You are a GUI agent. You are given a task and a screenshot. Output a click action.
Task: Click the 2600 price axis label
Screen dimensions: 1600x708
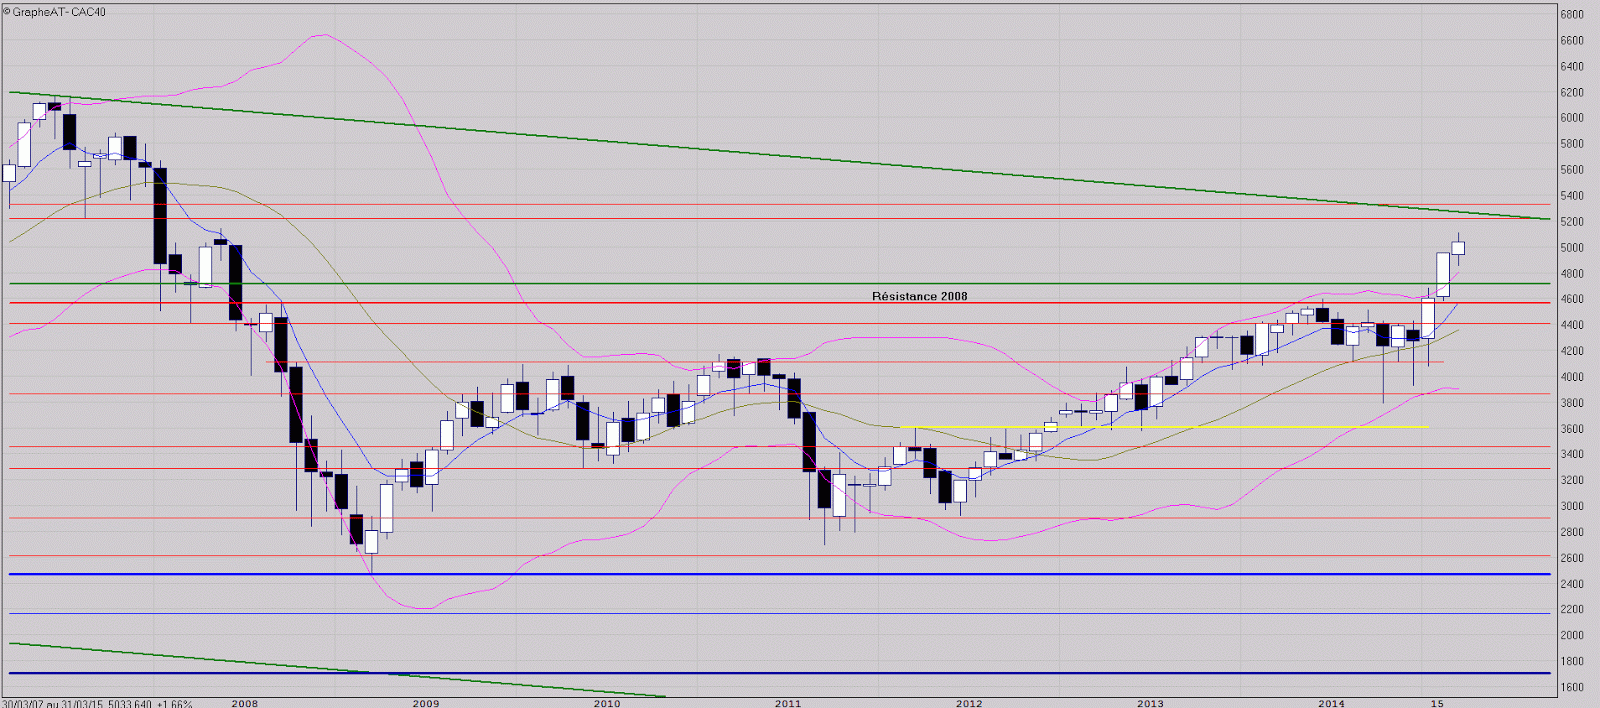[x=1572, y=558]
